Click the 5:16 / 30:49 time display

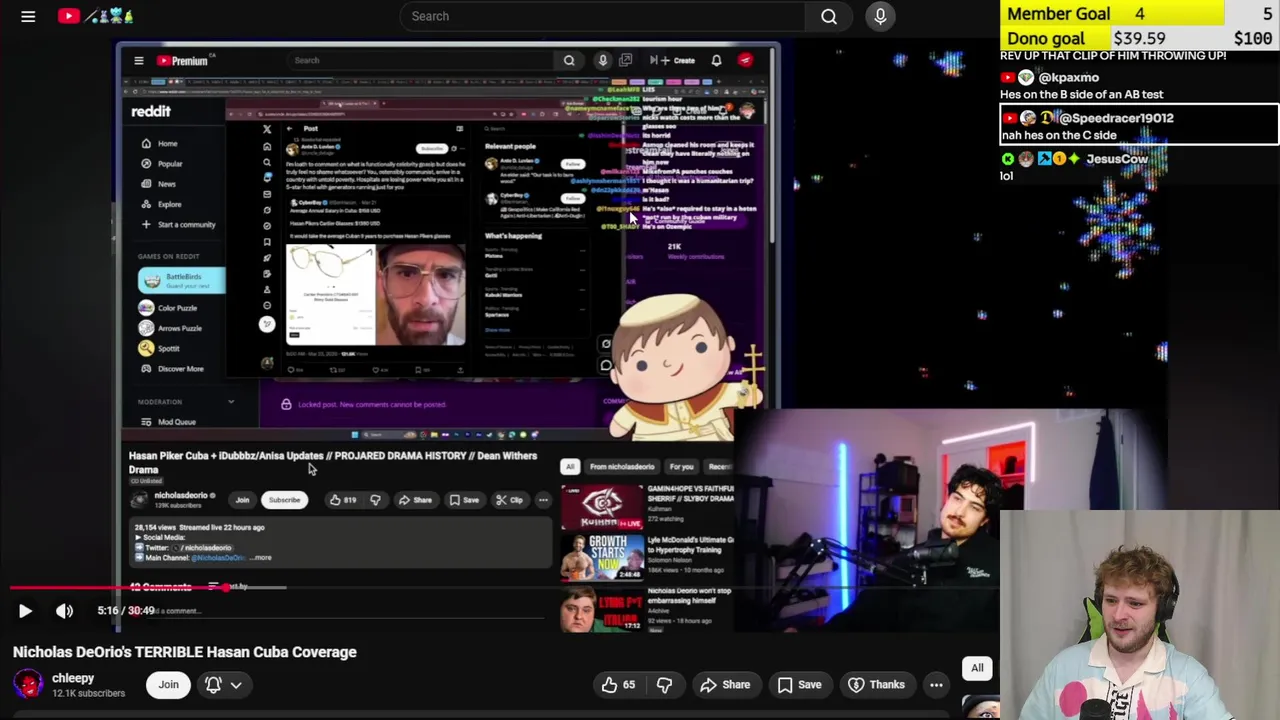[126, 611]
